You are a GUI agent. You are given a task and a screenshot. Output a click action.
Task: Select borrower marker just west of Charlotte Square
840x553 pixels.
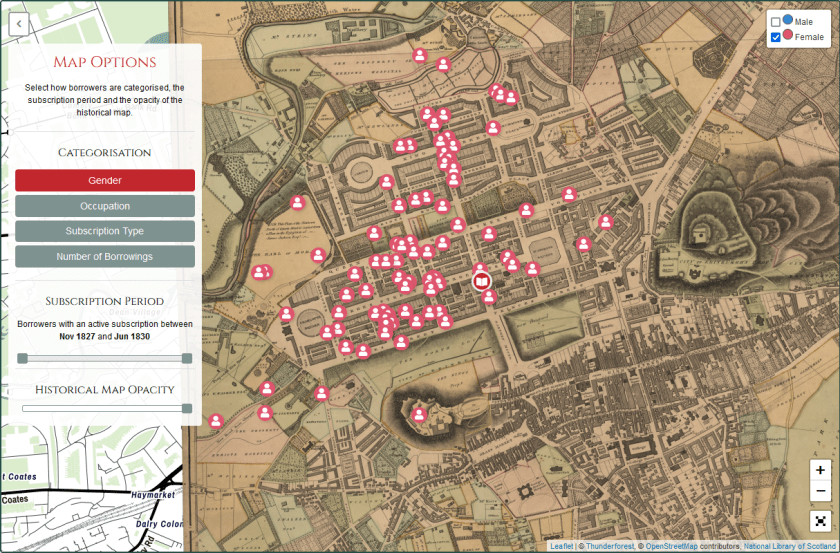click(287, 313)
